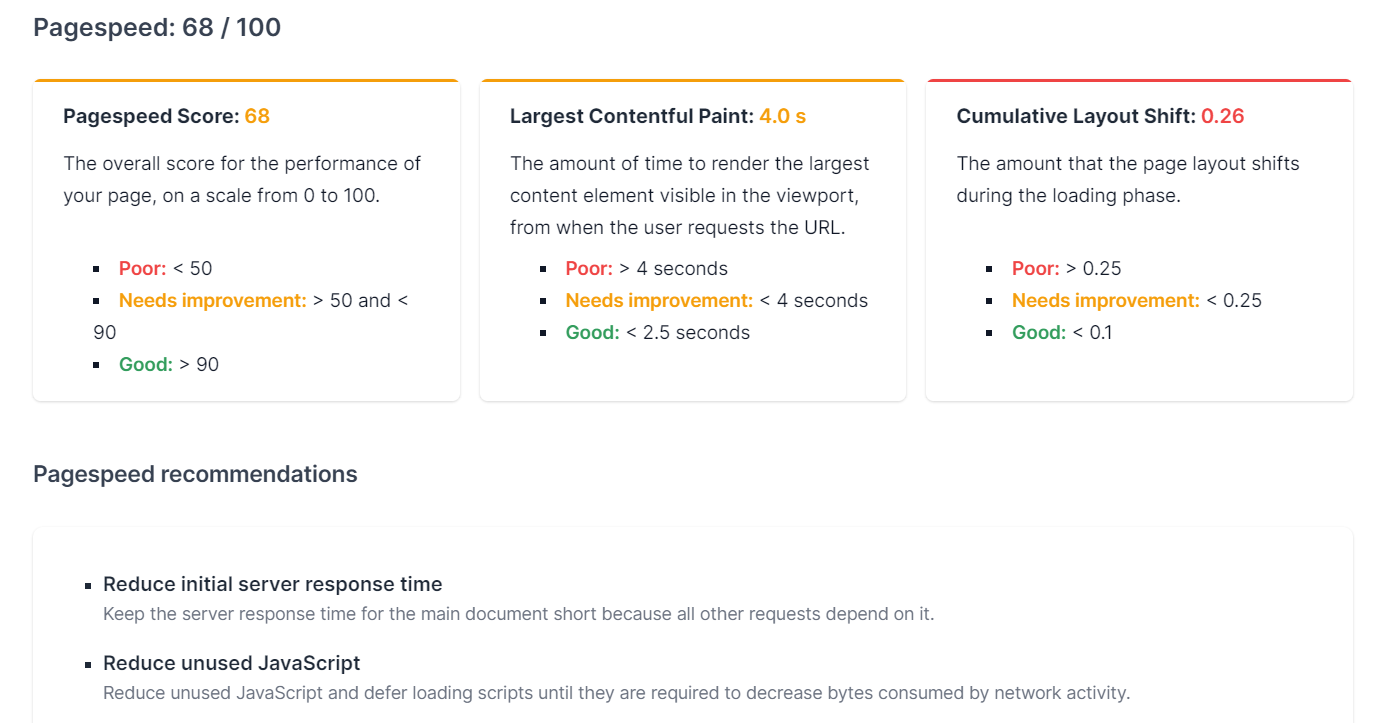Screen dimensions: 1375x723
Task: Click the Pagespeed Score card title
Action: [x=152, y=116]
